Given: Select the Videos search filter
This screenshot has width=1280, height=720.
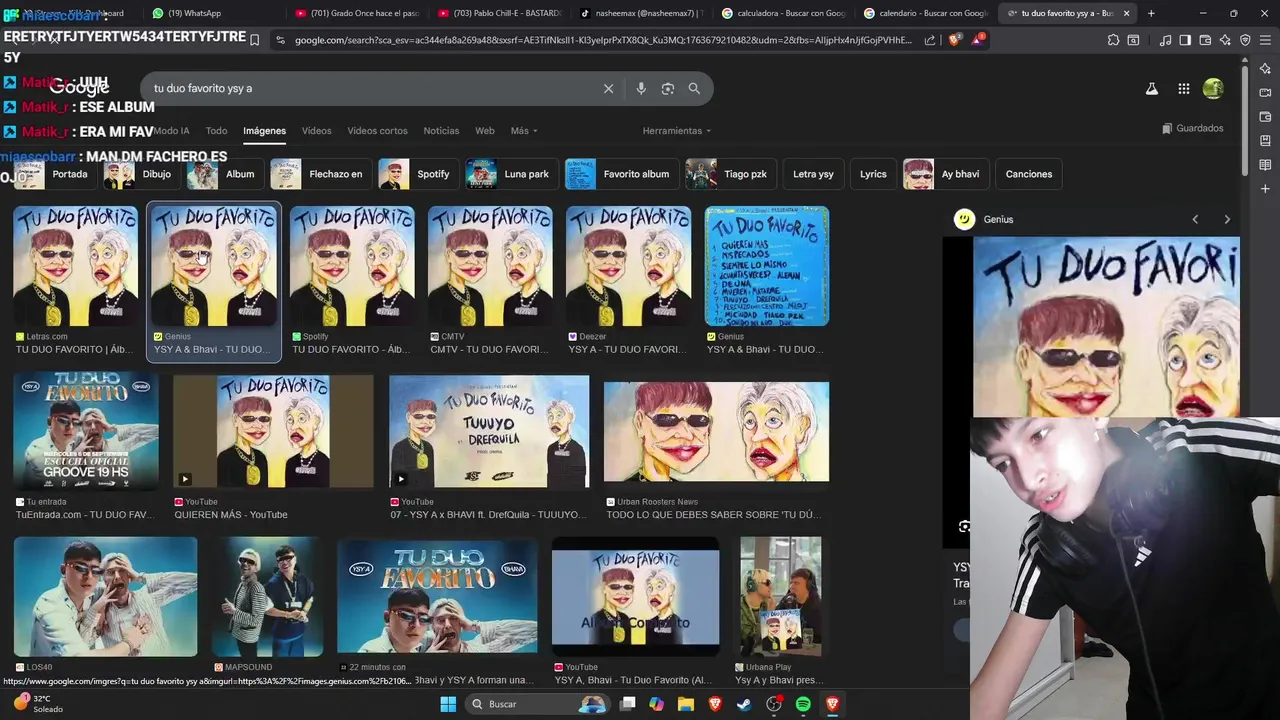Looking at the screenshot, I should click(x=316, y=131).
